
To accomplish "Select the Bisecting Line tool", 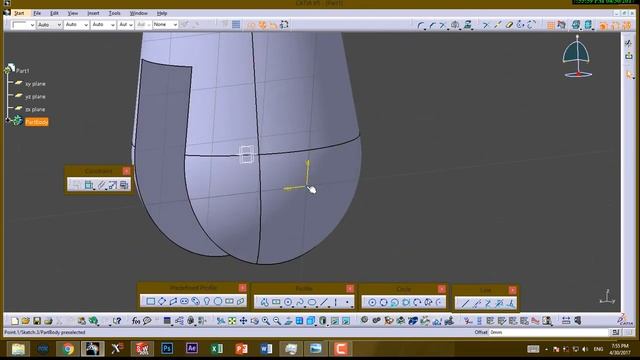I will [499, 303].
